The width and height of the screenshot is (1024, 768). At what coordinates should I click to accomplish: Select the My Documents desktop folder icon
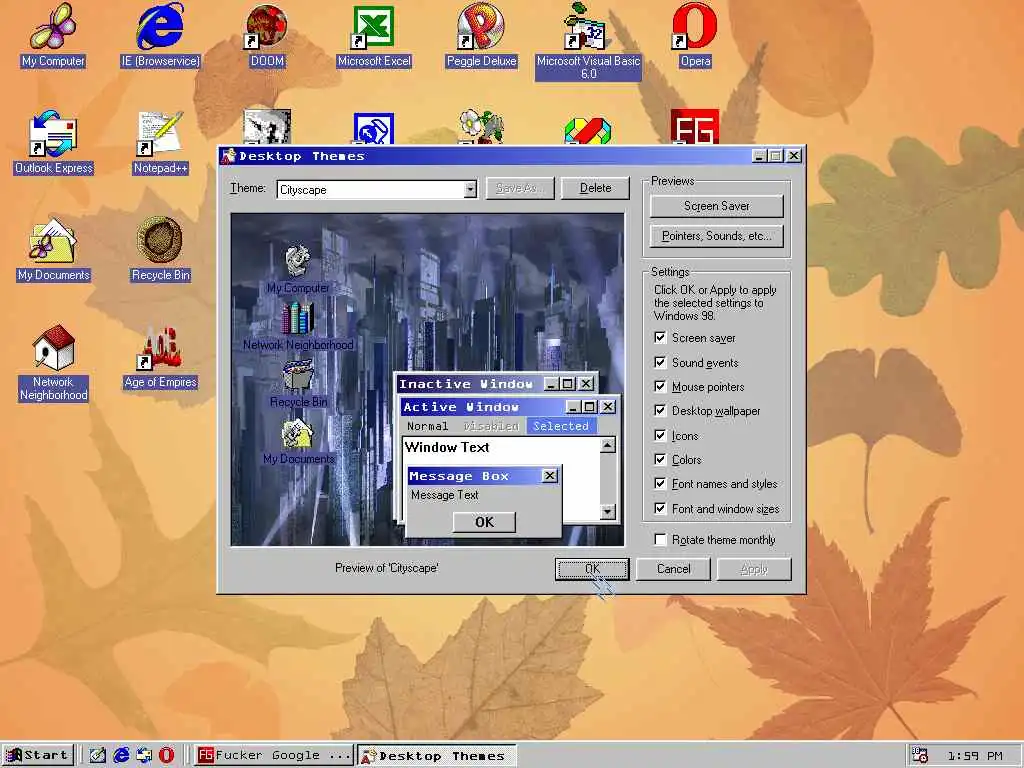[54, 250]
